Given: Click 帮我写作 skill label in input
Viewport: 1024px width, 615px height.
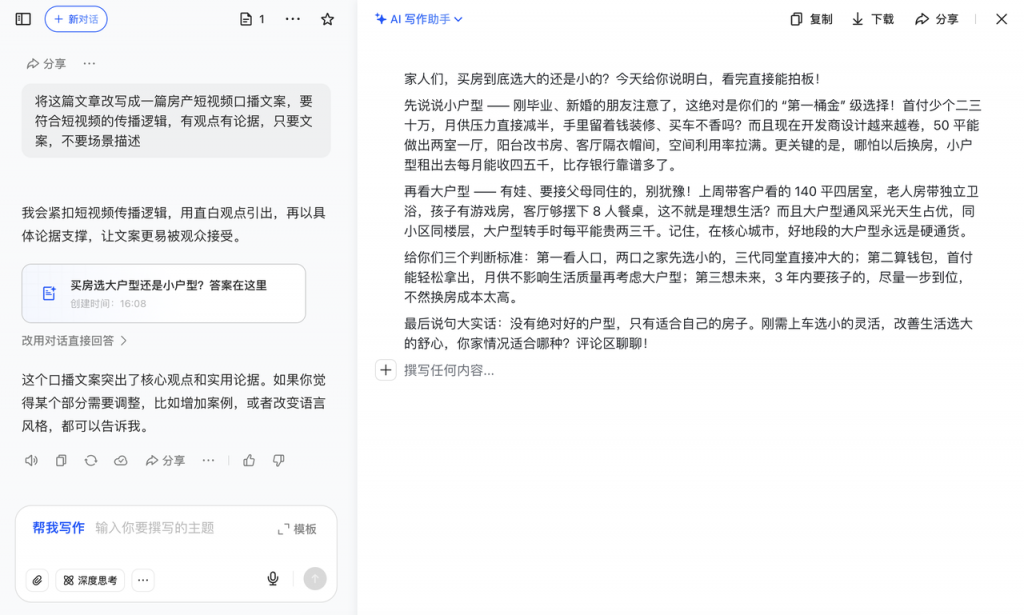Looking at the screenshot, I should click(x=59, y=528).
